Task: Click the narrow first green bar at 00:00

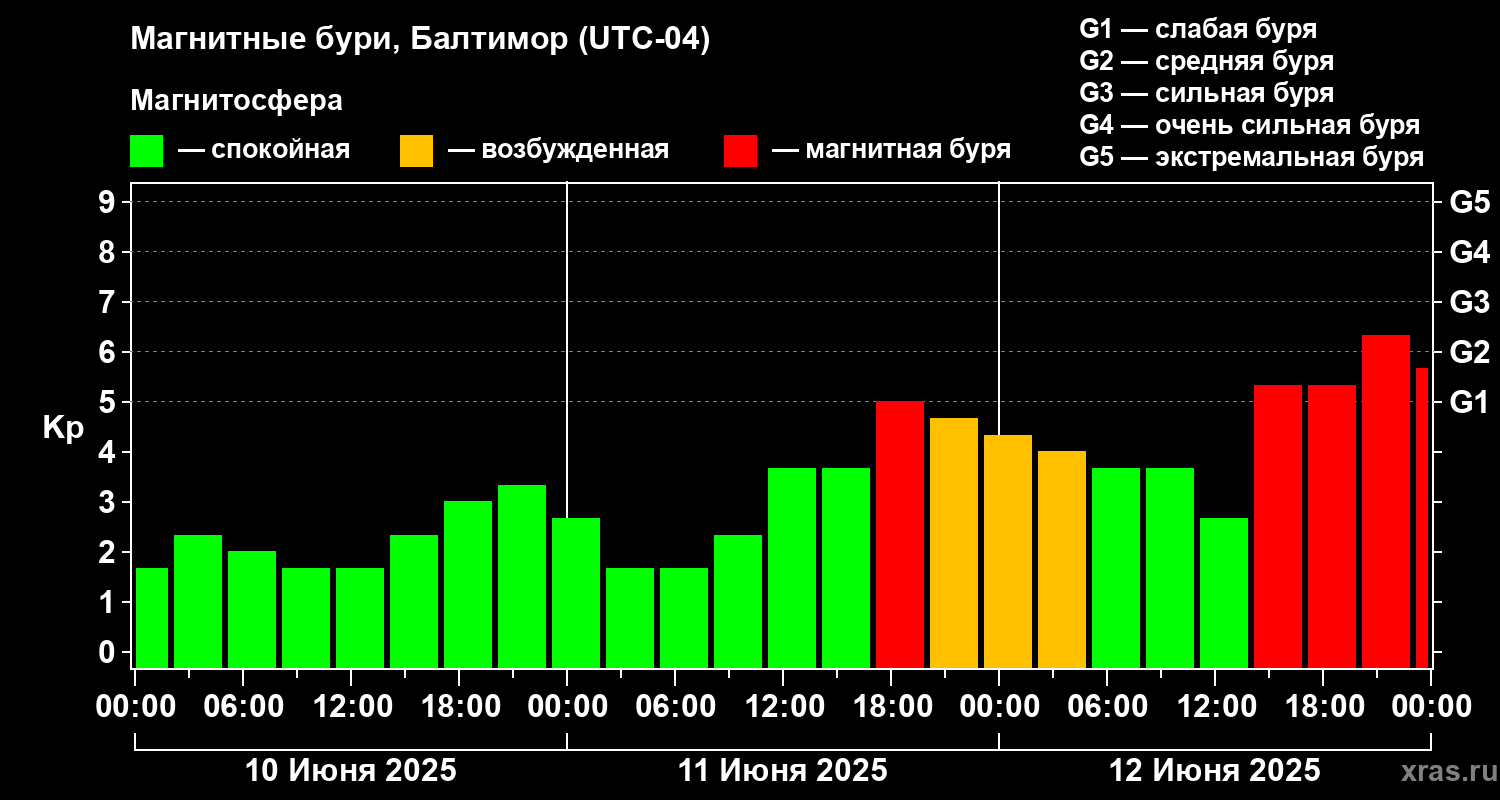Action: [152, 618]
